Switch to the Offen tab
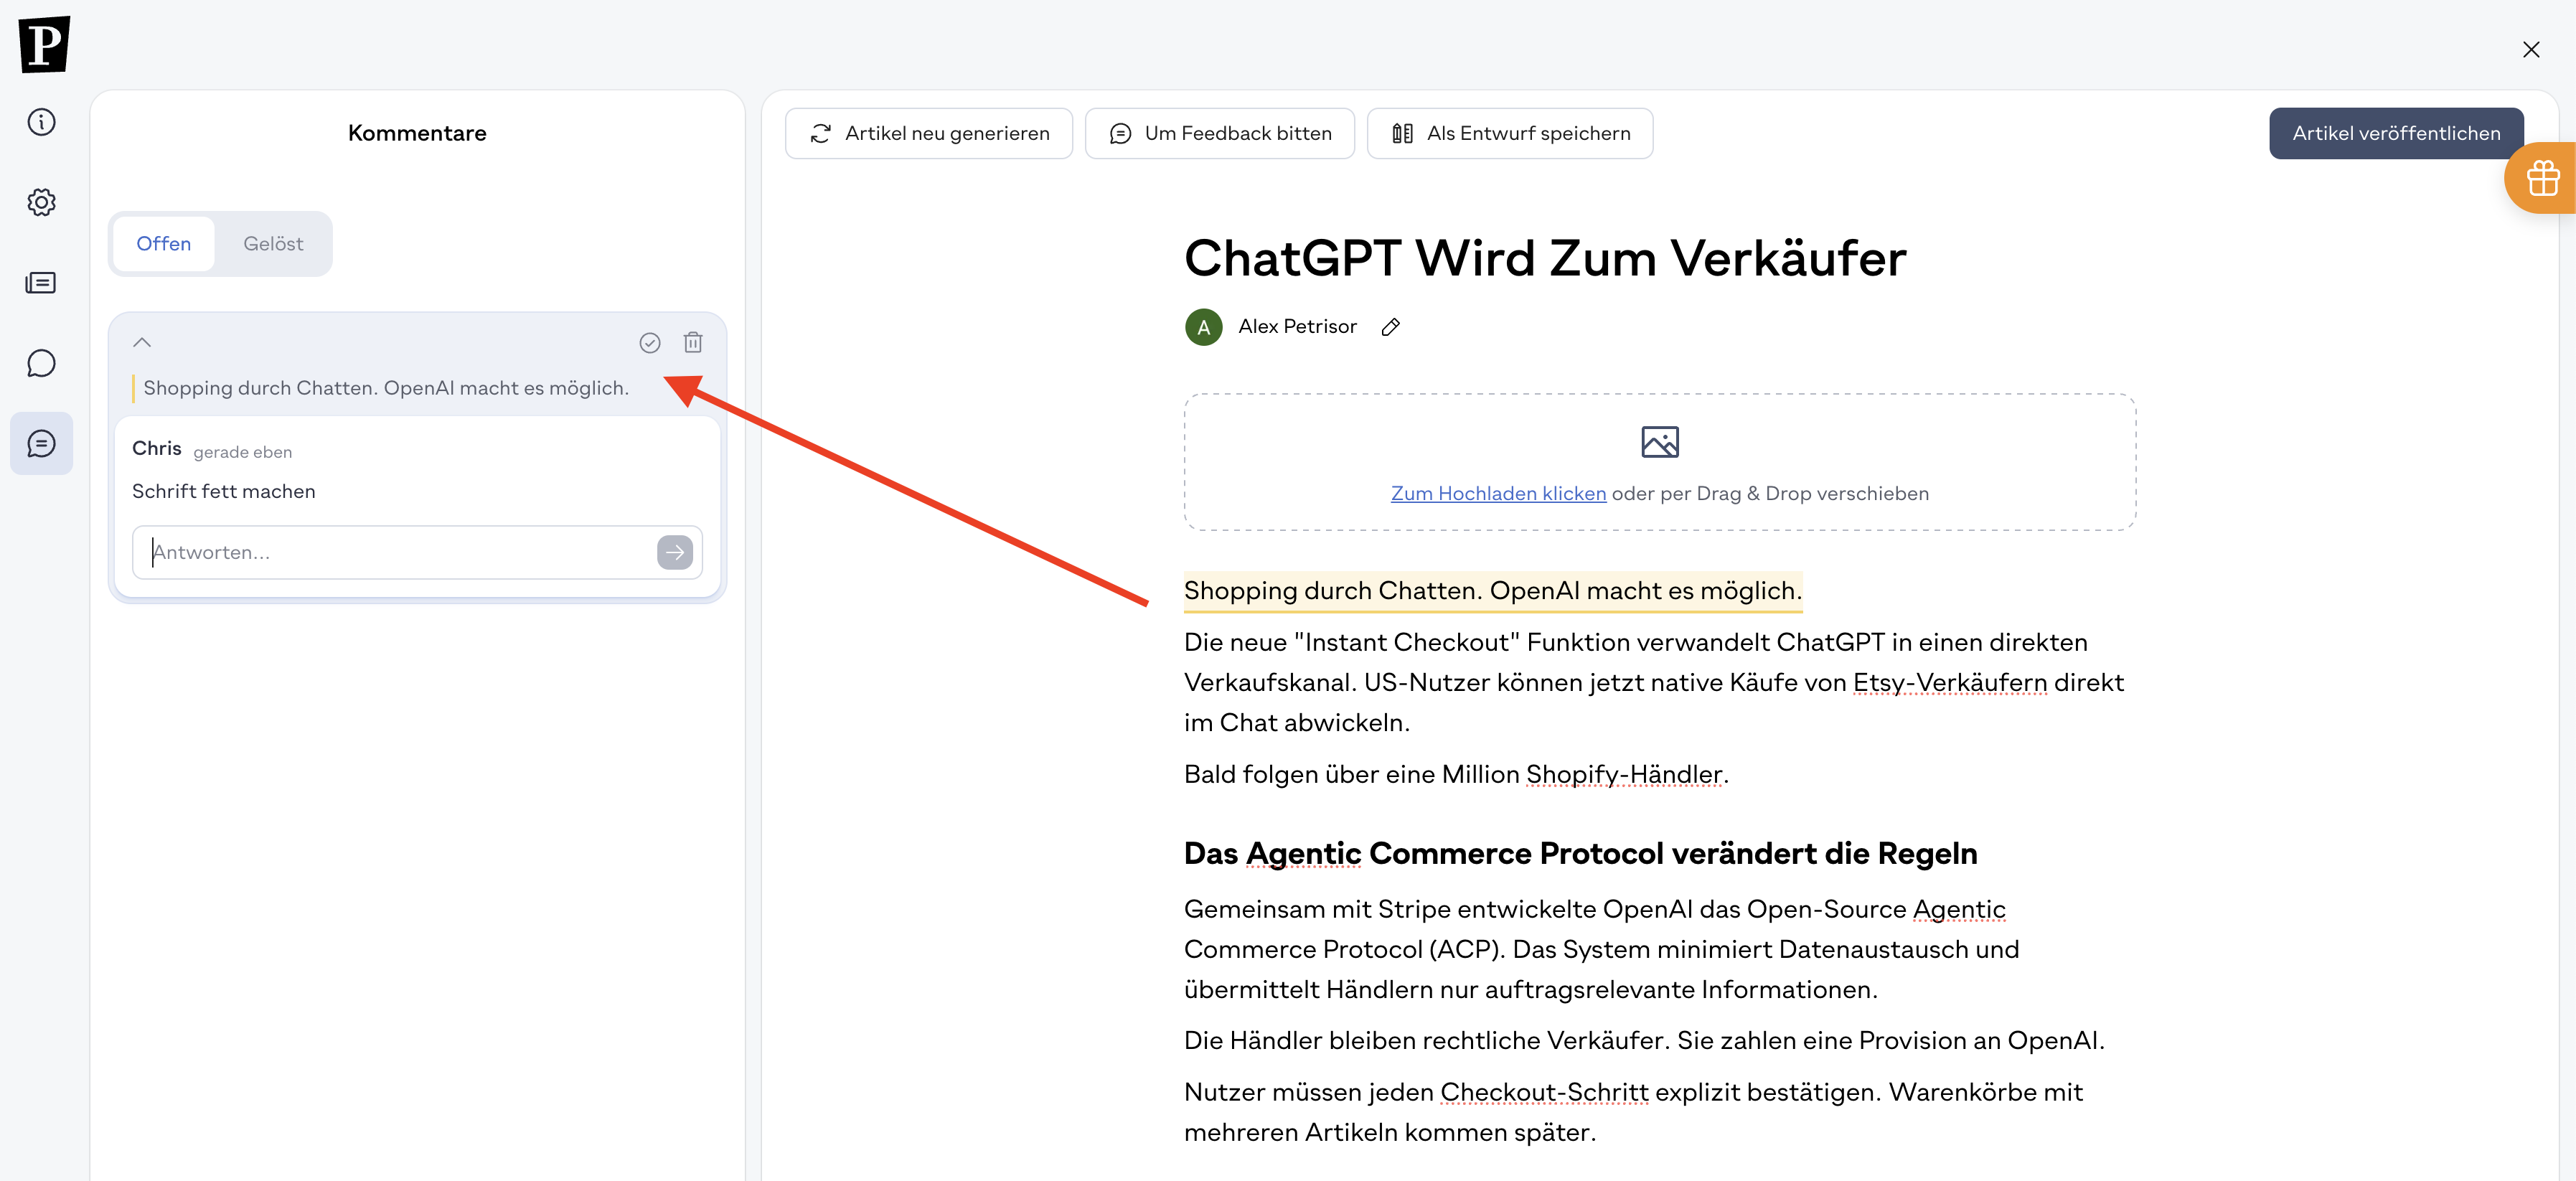2576x1181 pixels. coord(163,244)
